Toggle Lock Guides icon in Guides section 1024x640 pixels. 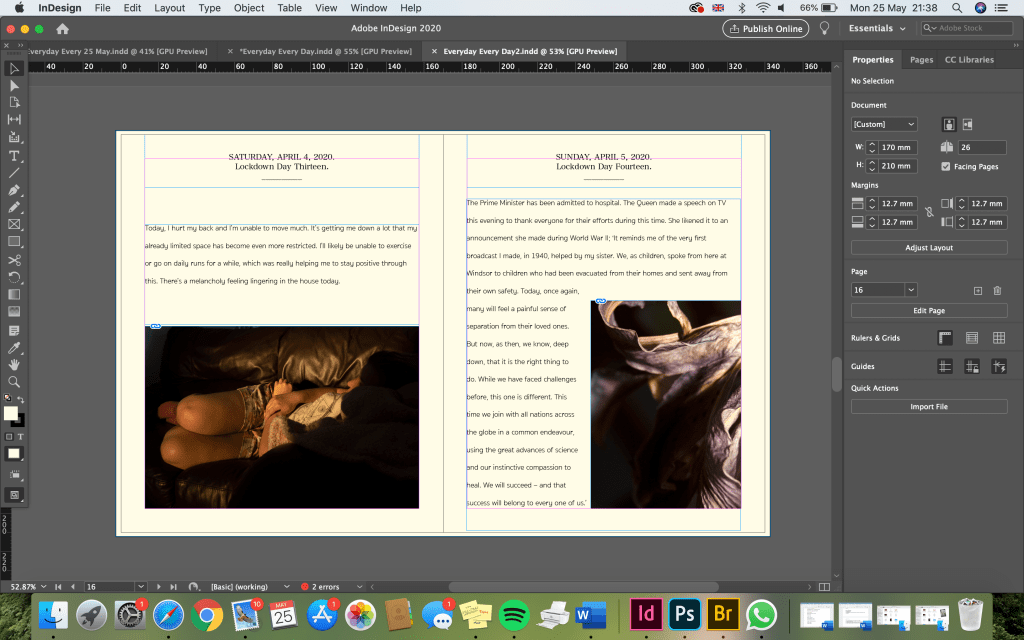[x=971, y=367]
